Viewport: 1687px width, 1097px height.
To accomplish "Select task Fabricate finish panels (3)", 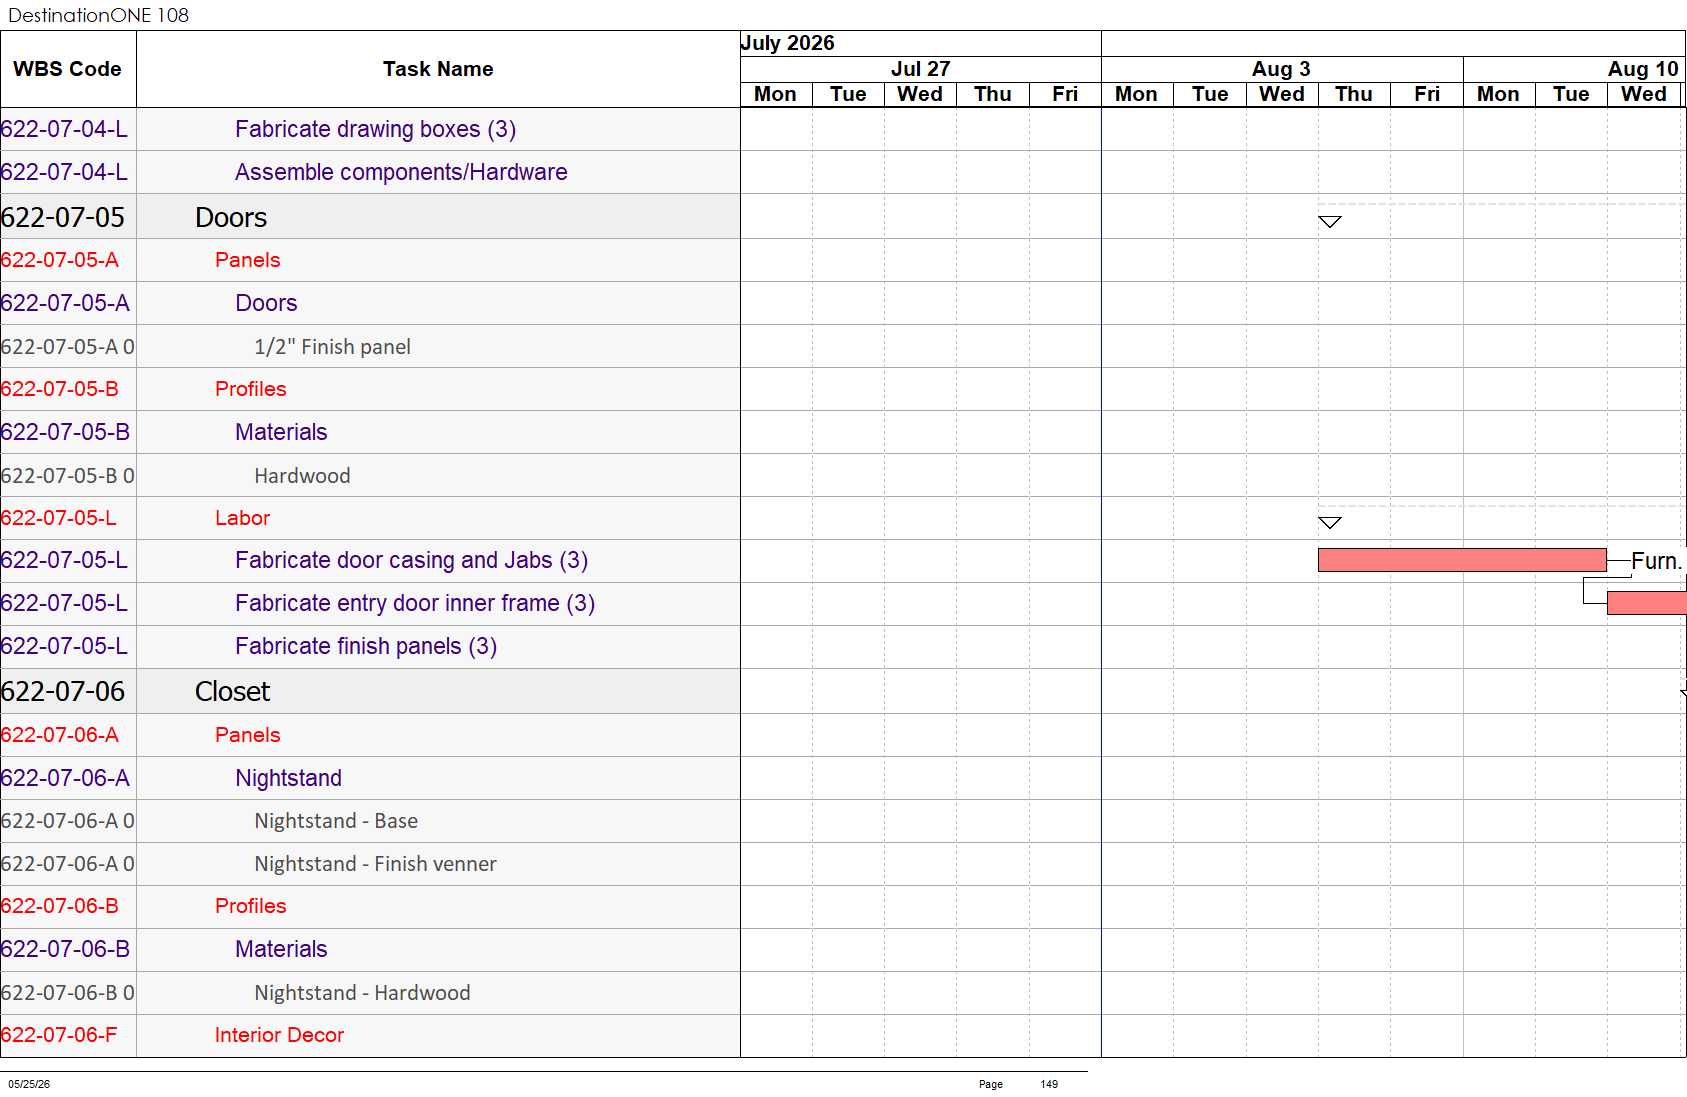I will point(366,646).
